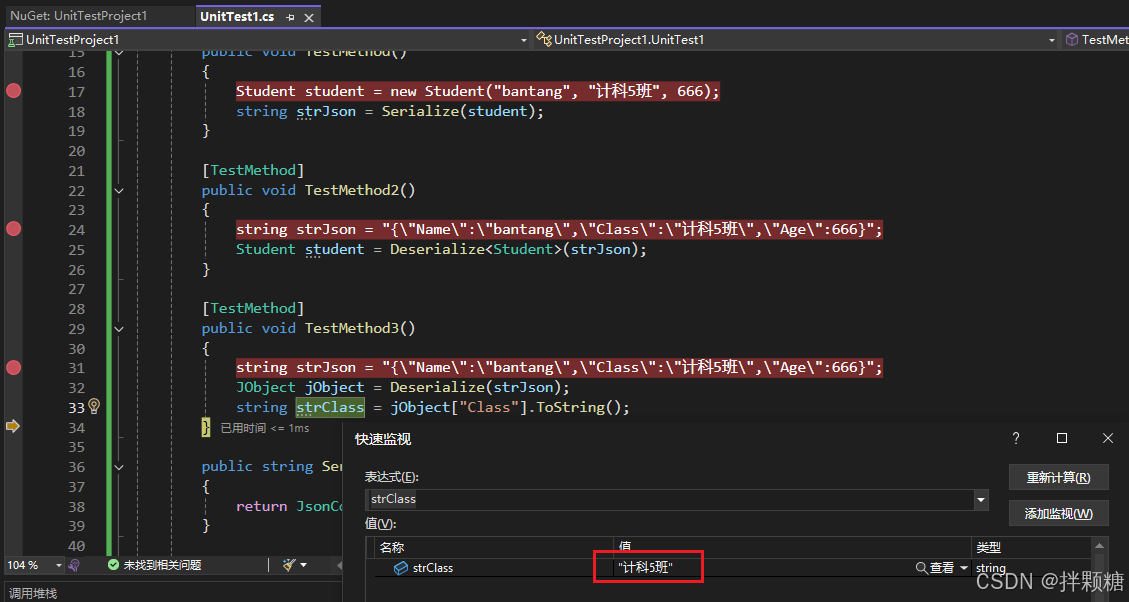This screenshot has width=1129, height=602.
Task: Click the 值 column header
Action: [792, 547]
